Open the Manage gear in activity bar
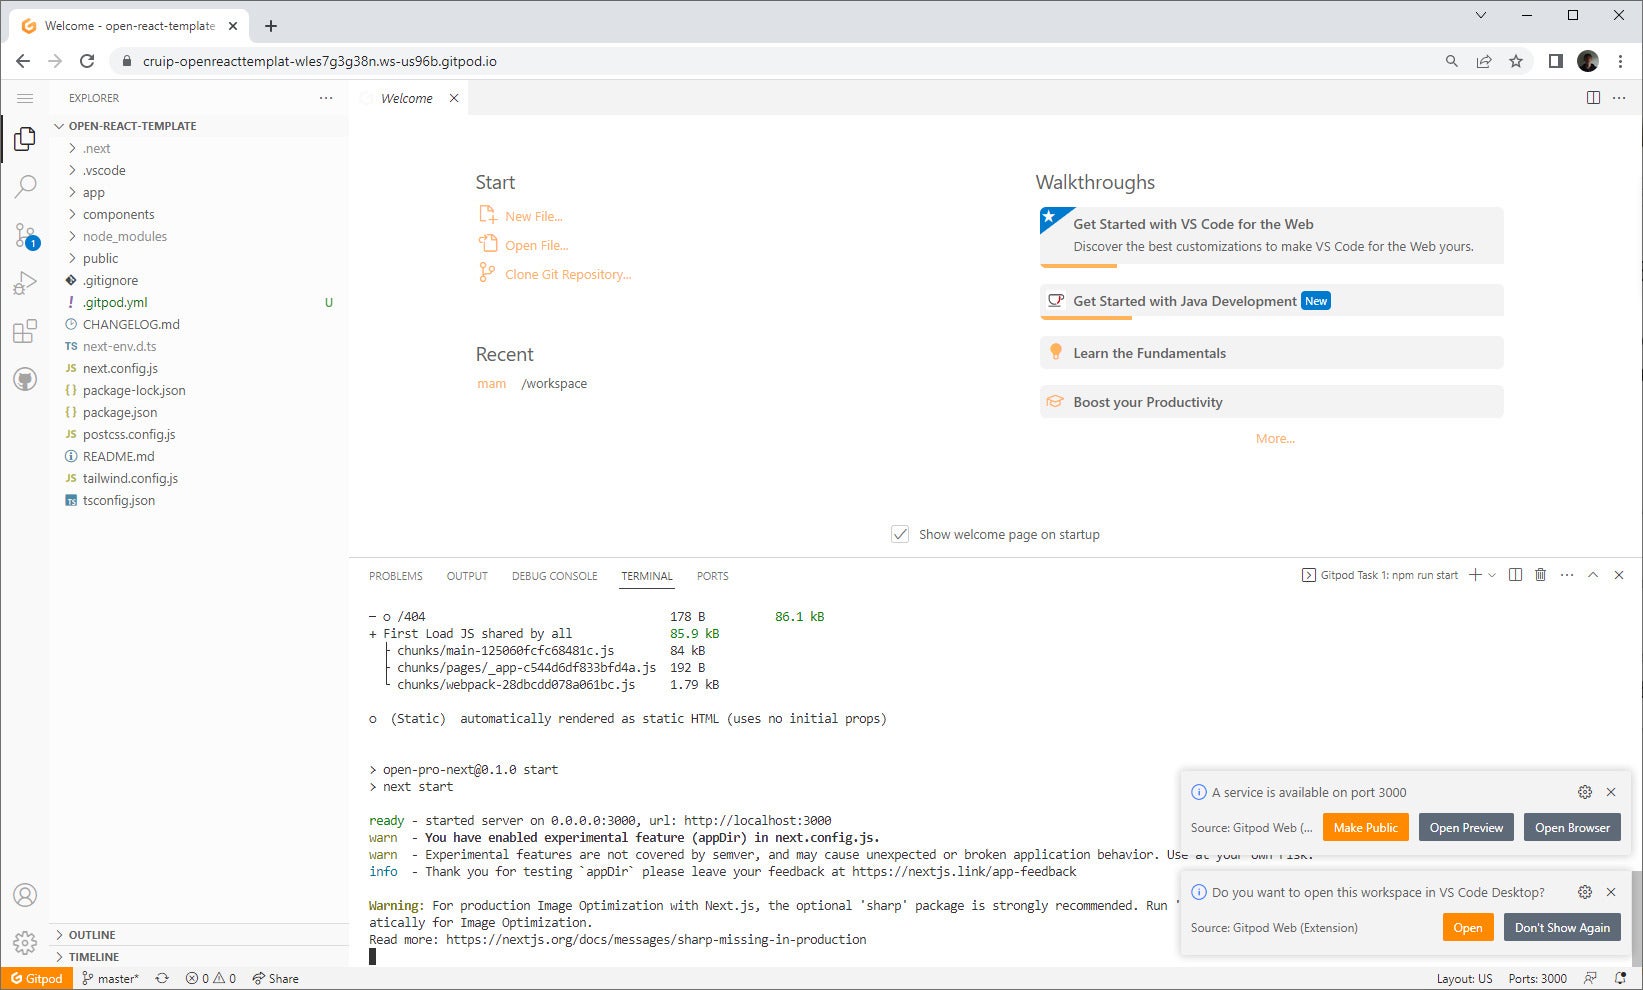Screen dimensions: 1643x990 [25, 942]
